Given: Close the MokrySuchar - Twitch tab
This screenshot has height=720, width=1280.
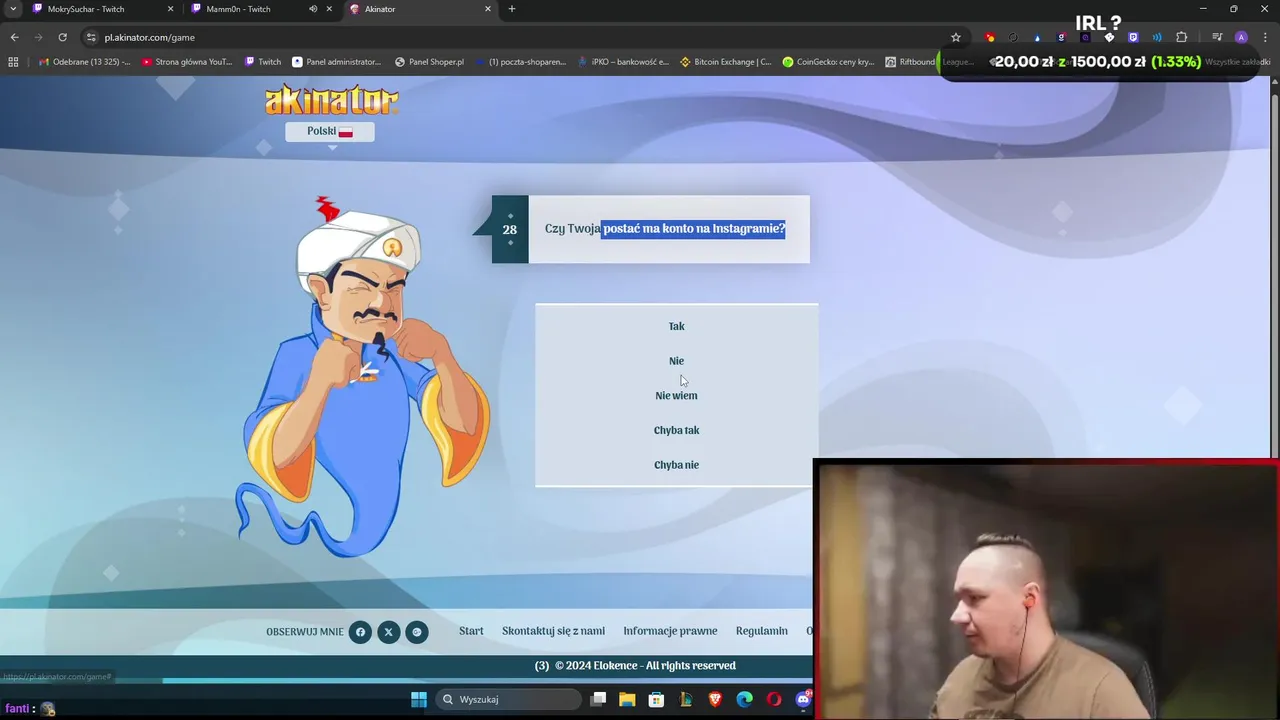Looking at the screenshot, I should coord(170,9).
